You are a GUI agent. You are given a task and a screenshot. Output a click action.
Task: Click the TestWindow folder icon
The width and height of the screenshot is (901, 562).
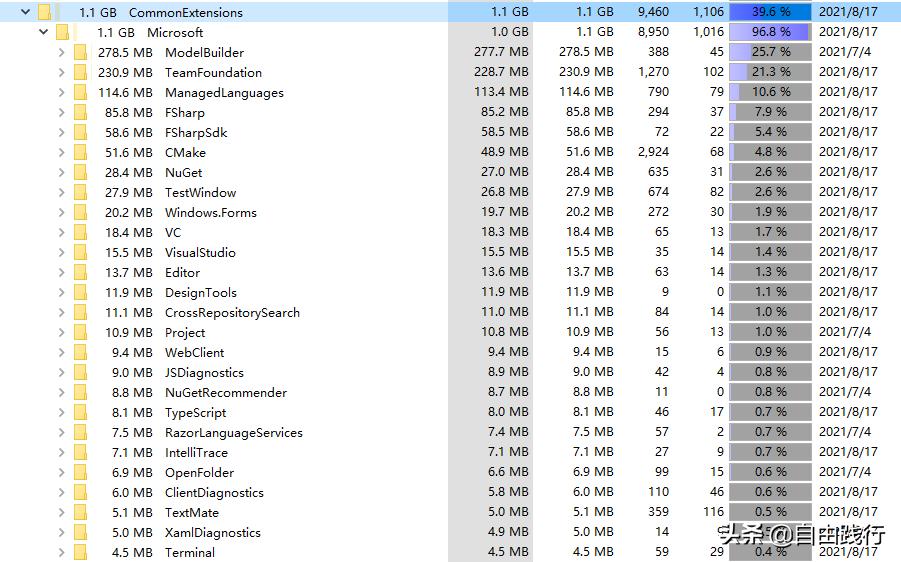point(80,193)
